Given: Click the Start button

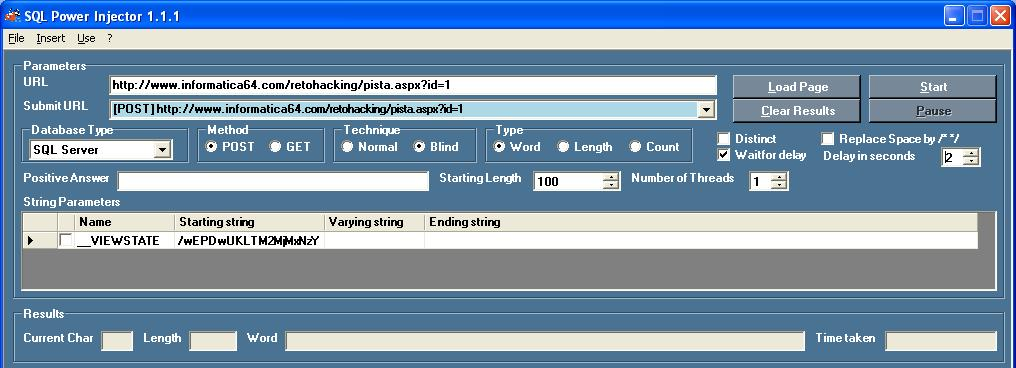Looking at the screenshot, I should 932,87.
